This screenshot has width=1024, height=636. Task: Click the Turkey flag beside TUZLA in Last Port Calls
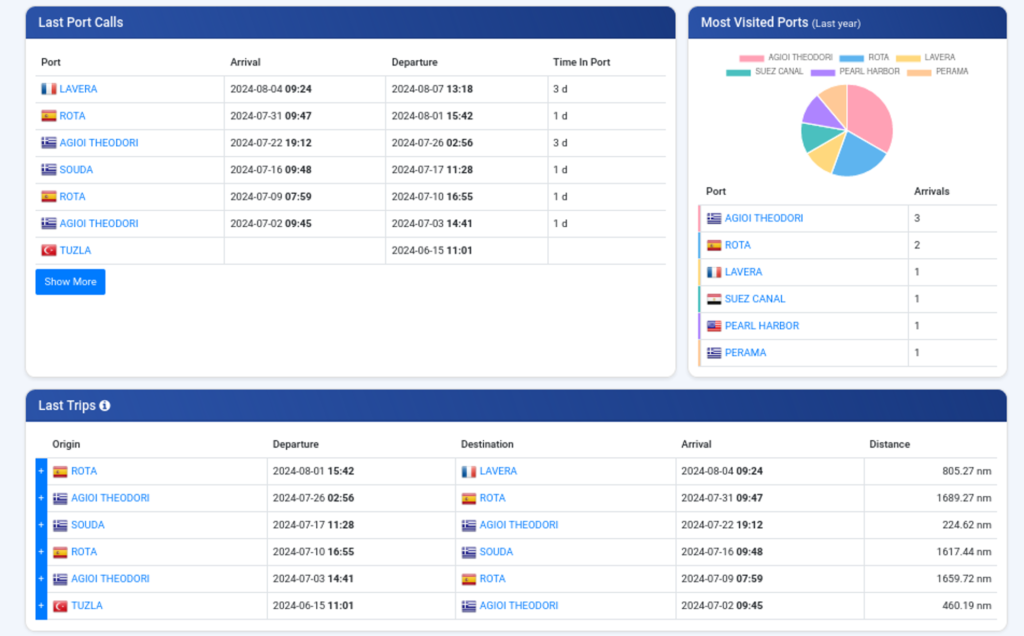point(48,251)
